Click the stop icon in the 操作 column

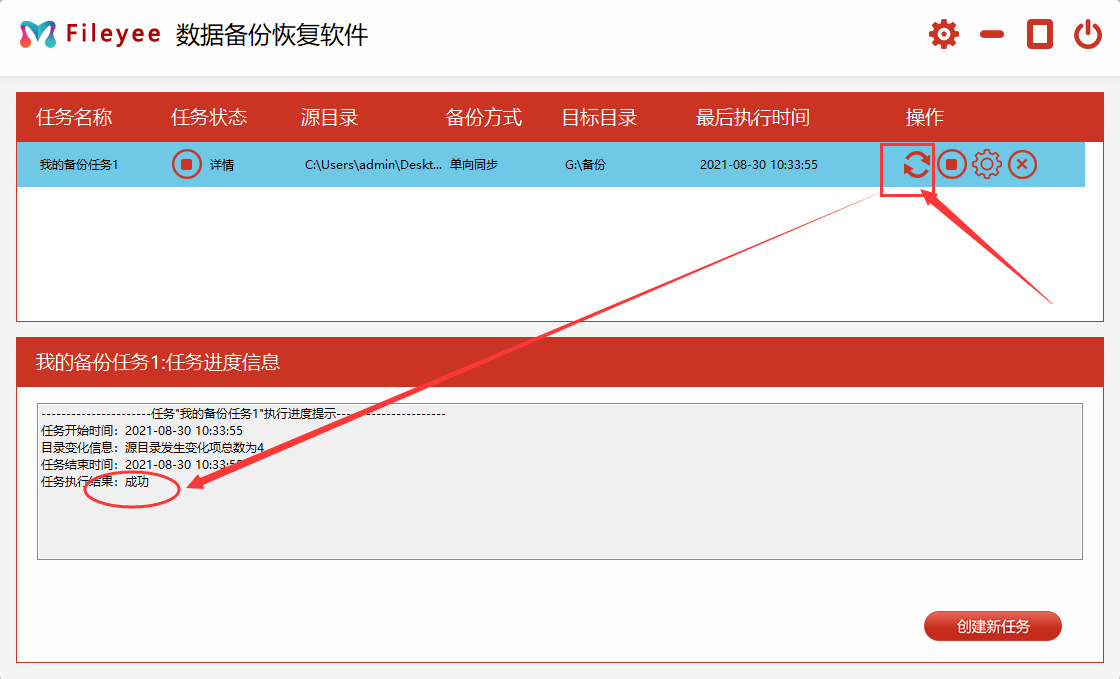(x=952, y=164)
